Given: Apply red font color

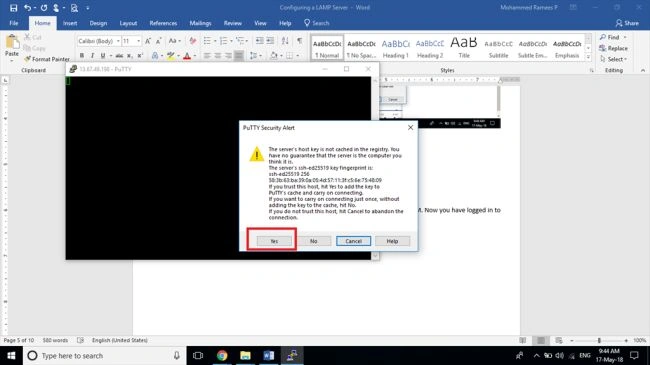Looking at the screenshot, I should click(x=187, y=56).
